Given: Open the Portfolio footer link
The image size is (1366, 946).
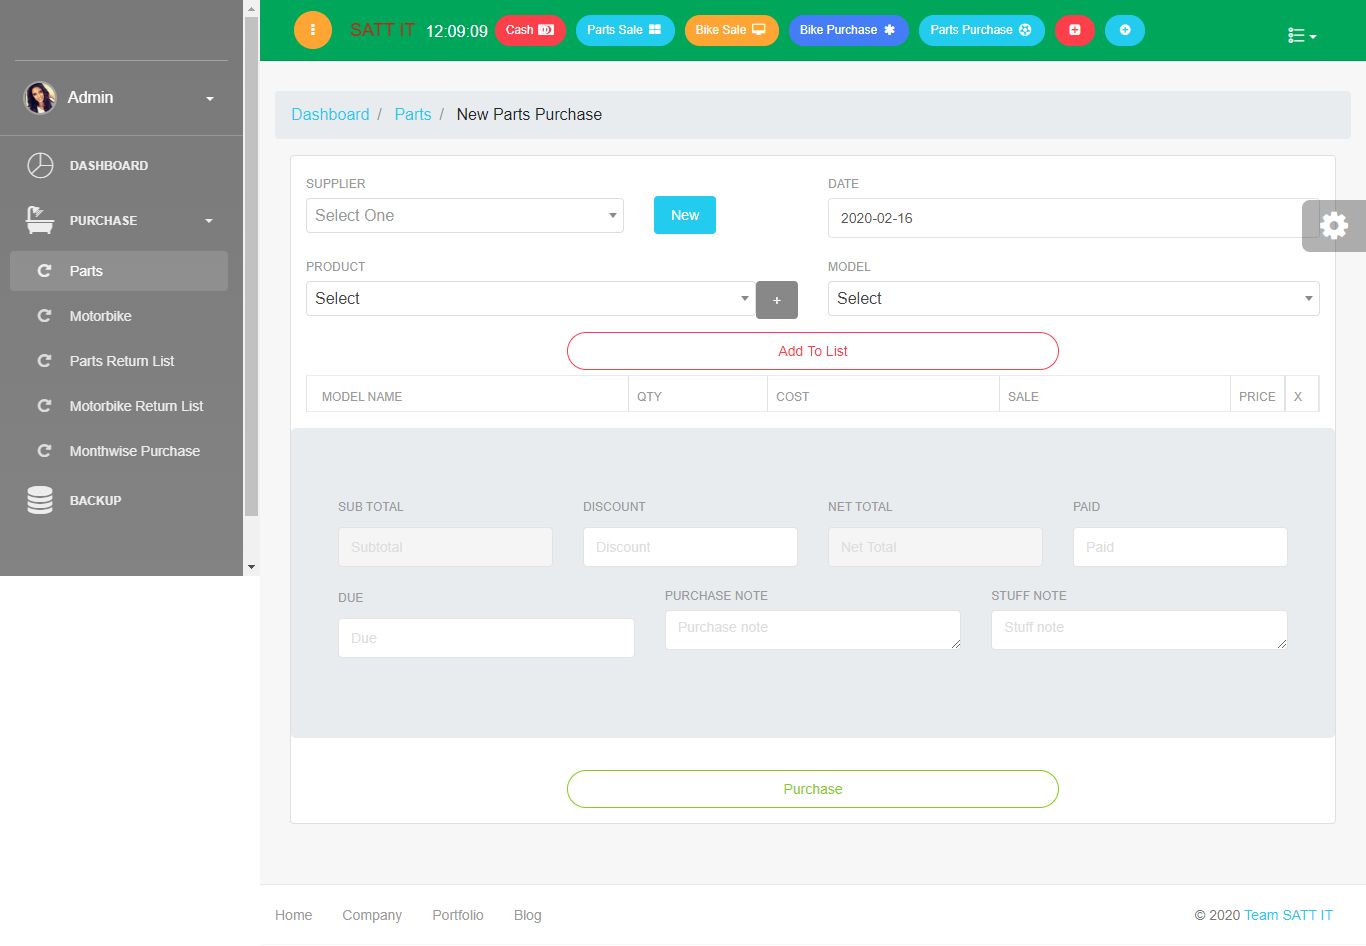Looking at the screenshot, I should 458,915.
